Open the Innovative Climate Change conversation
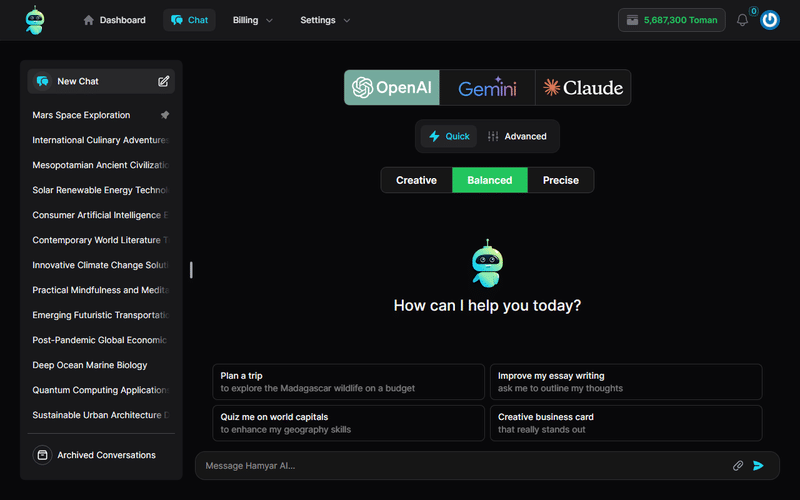Screen dimensions: 800x500 point(101,265)
